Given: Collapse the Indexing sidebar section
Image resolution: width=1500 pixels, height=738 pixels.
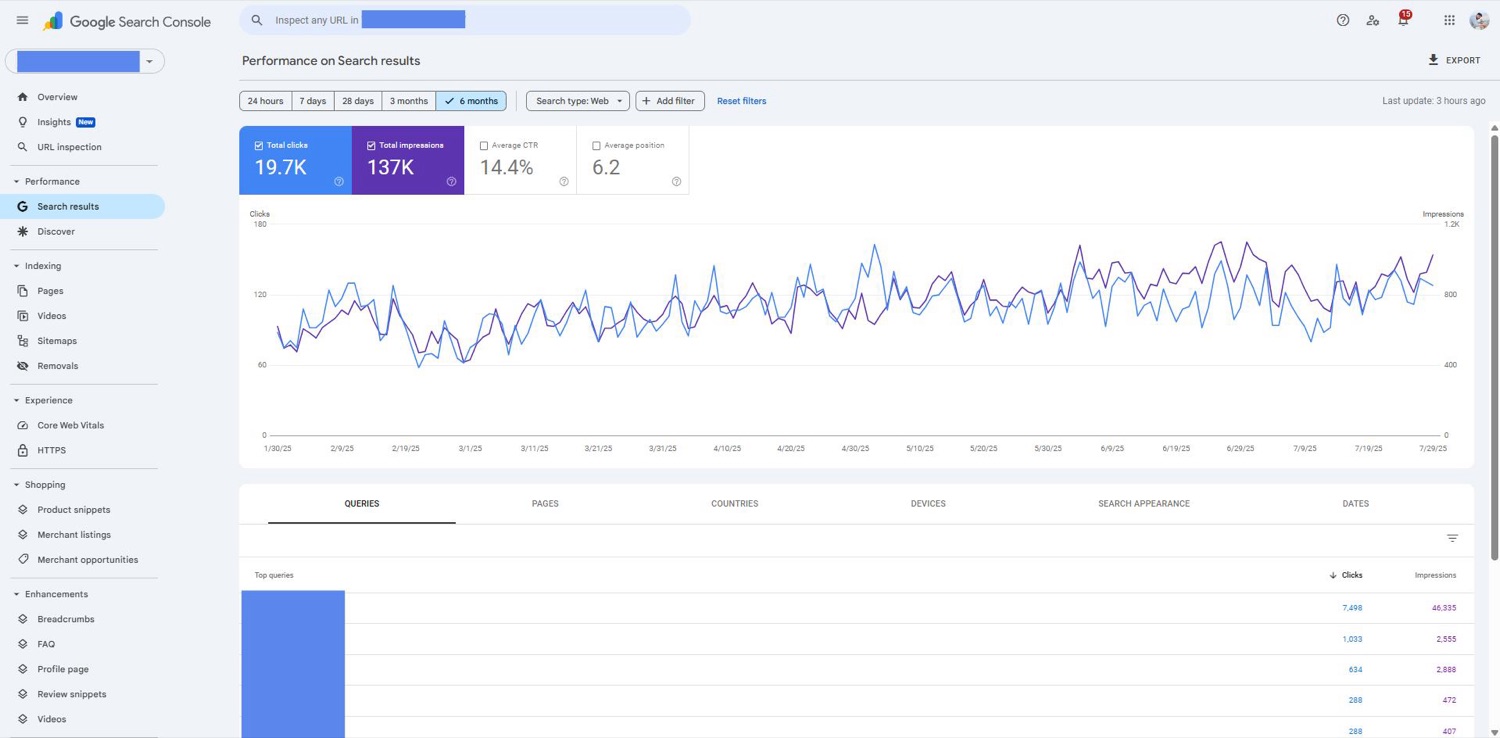Looking at the screenshot, I should [16, 266].
